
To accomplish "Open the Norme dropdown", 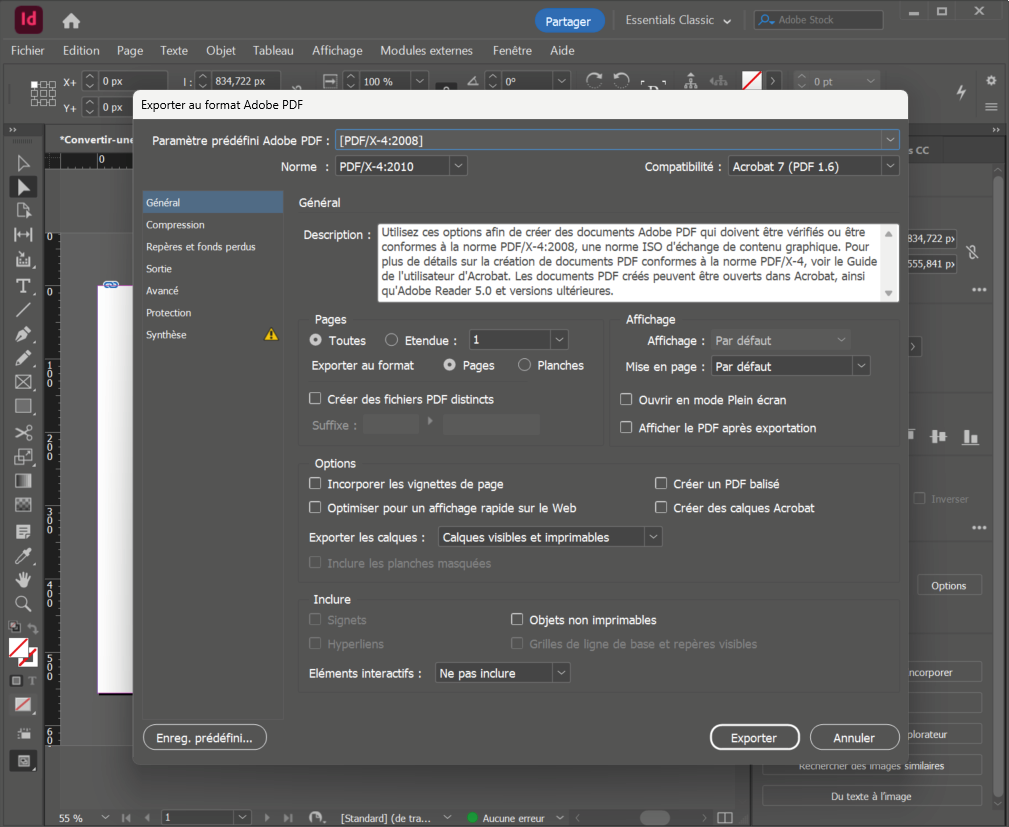I will coord(401,167).
